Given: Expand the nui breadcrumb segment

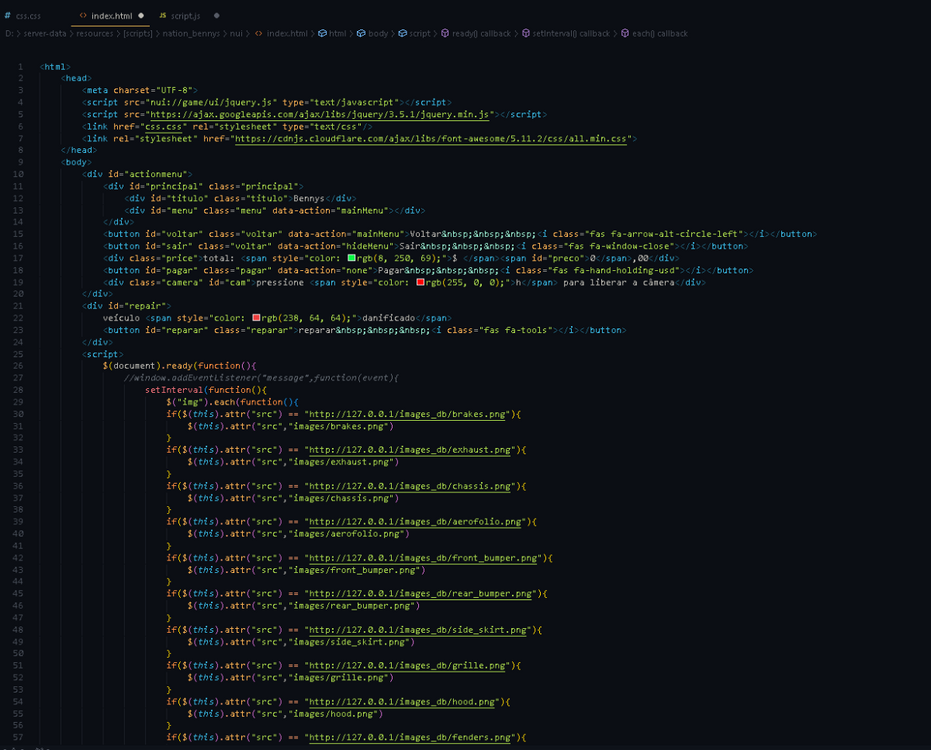Looking at the screenshot, I should (238, 34).
